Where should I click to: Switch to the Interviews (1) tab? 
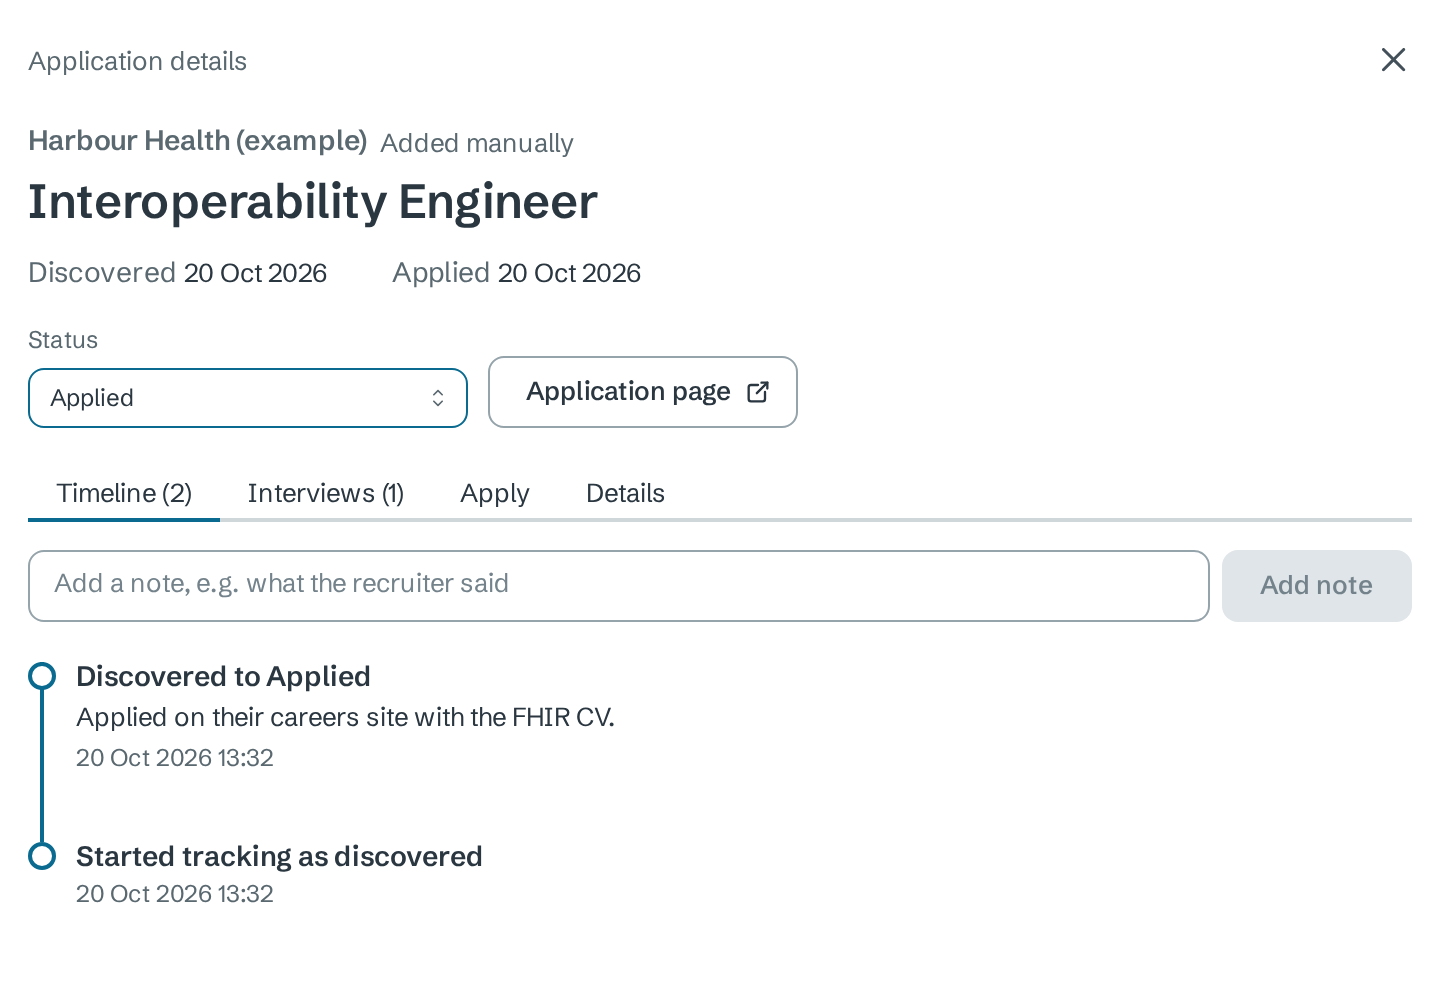326,493
